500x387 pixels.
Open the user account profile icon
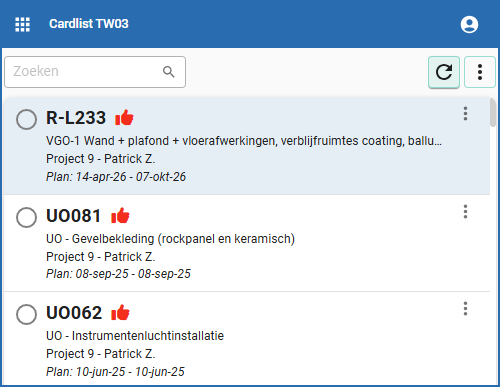click(x=469, y=24)
